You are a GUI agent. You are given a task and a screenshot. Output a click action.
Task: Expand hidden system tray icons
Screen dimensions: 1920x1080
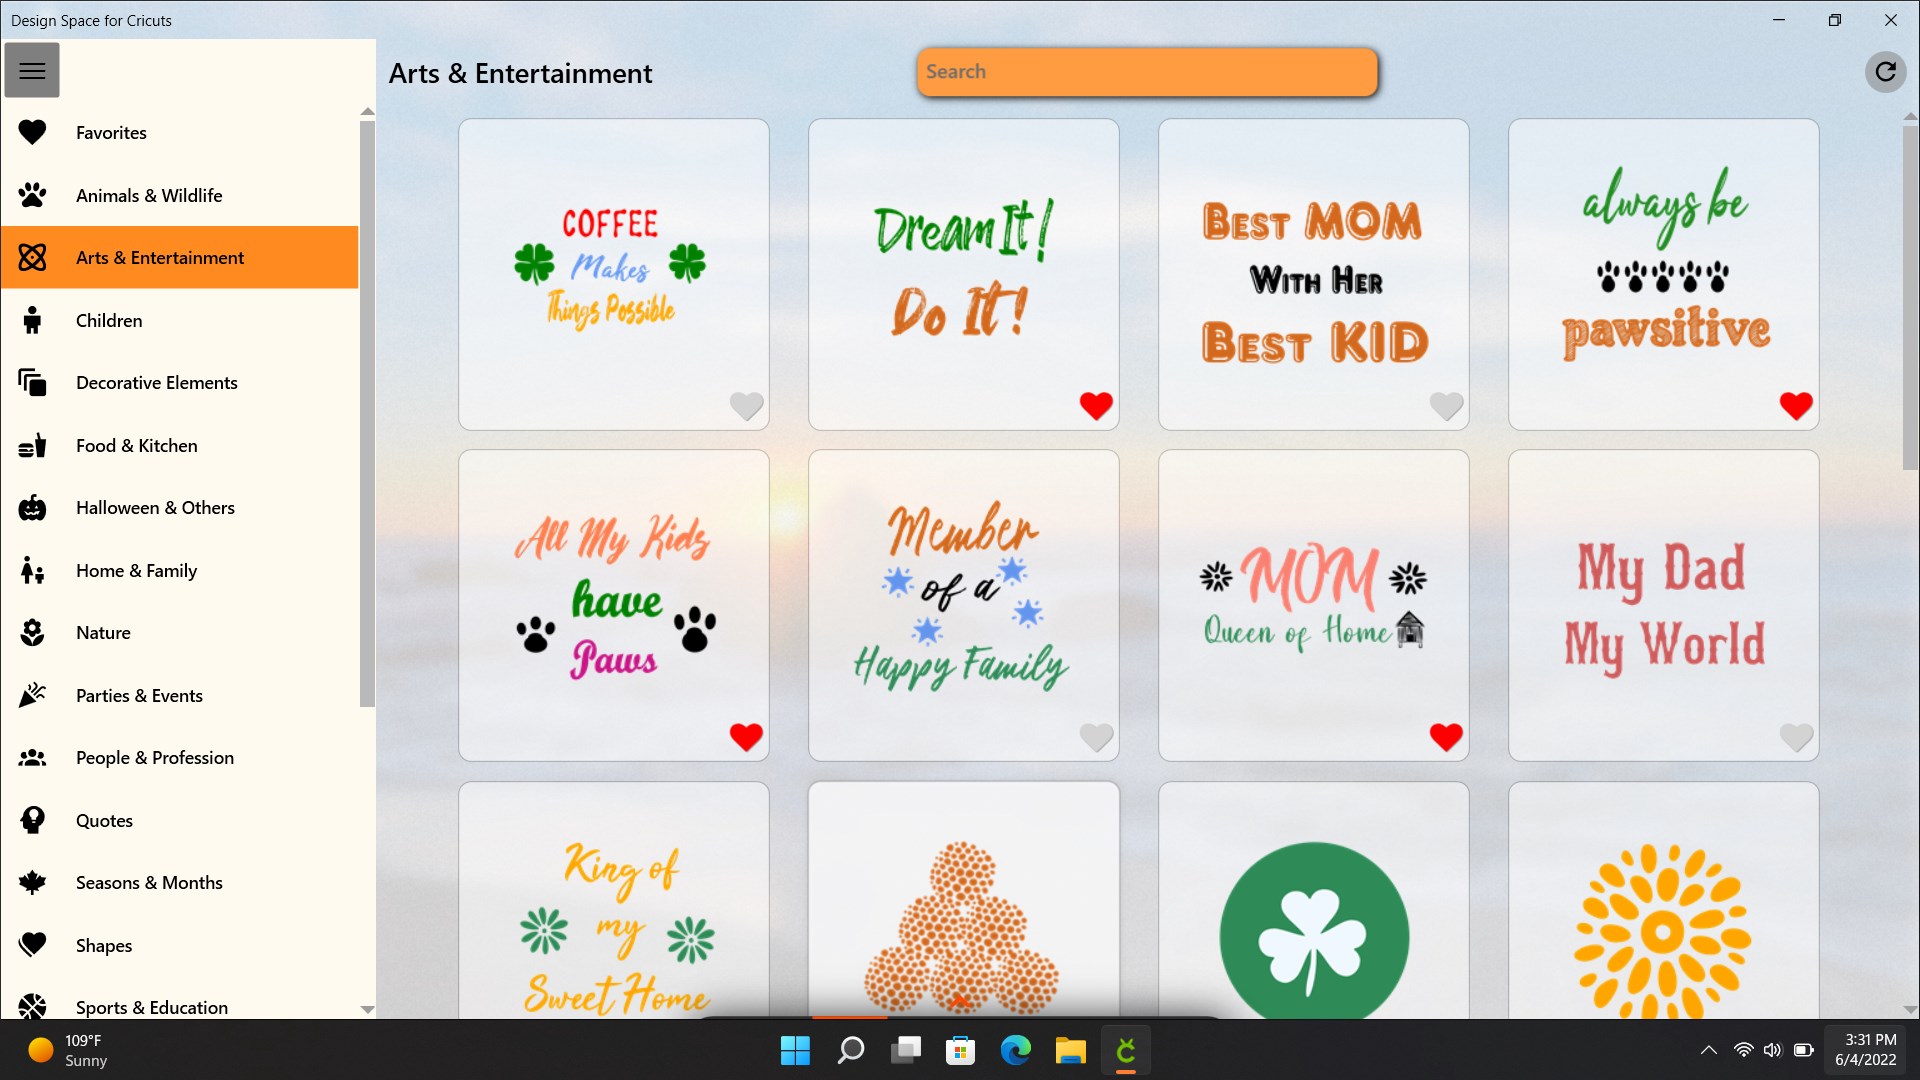pos(1709,1050)
